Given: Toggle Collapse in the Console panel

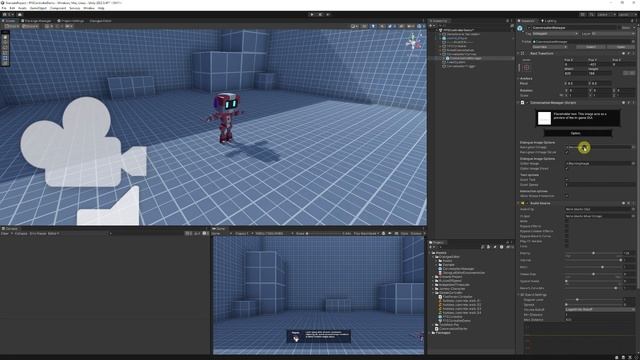Looking at the screenshot, I should [21, 233].
